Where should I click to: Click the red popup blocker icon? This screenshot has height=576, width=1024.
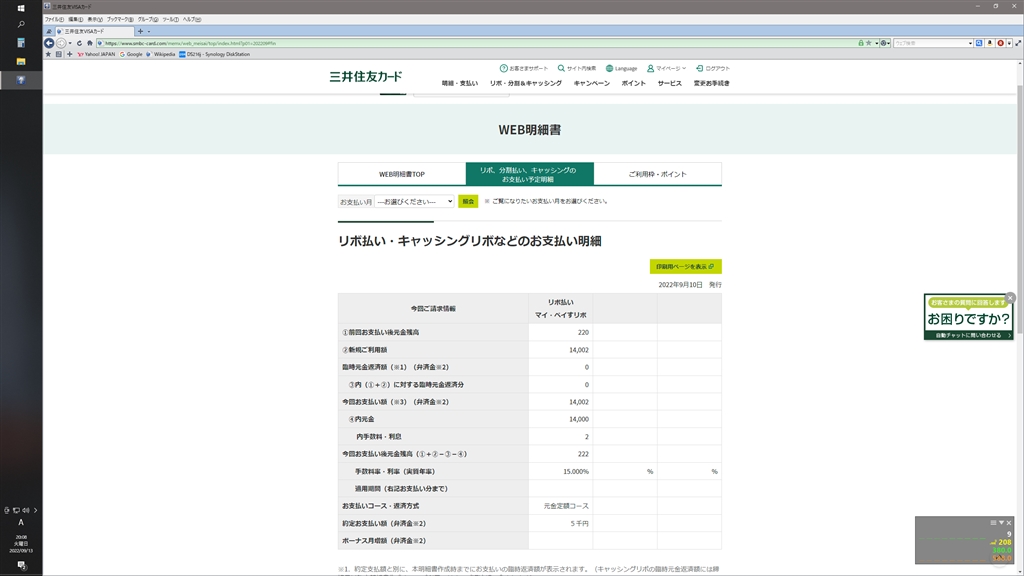(1000, 43)
